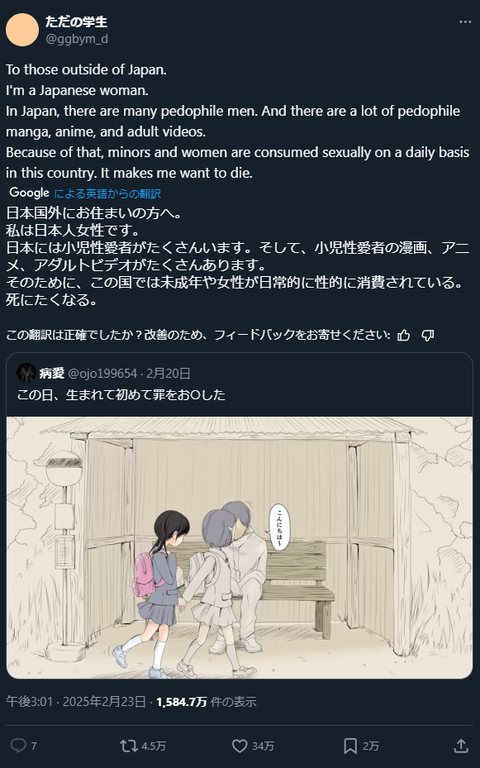
Task: Open the three-dot more options menu
Action: 465,23
